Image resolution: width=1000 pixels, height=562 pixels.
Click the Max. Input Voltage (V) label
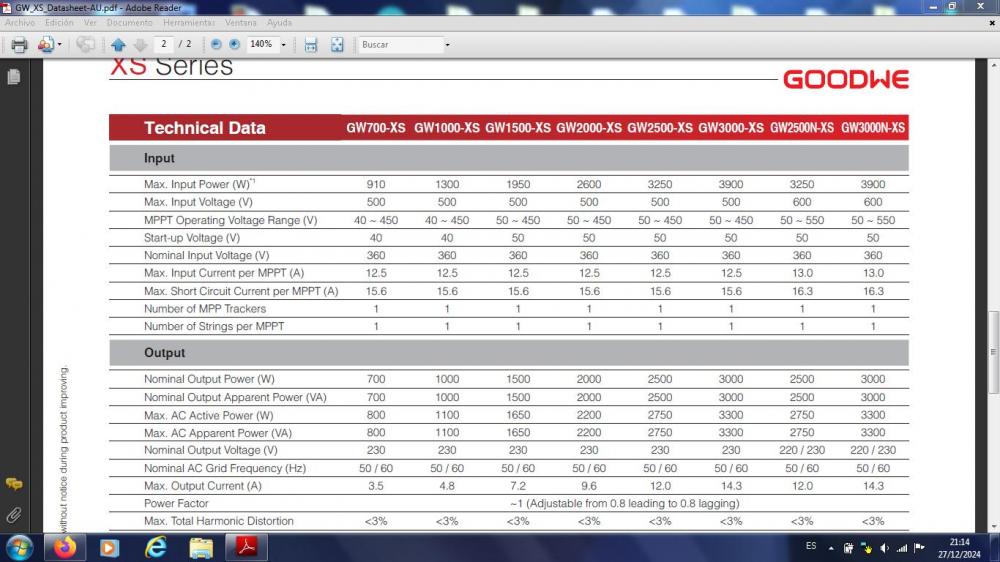coord(198,202)
